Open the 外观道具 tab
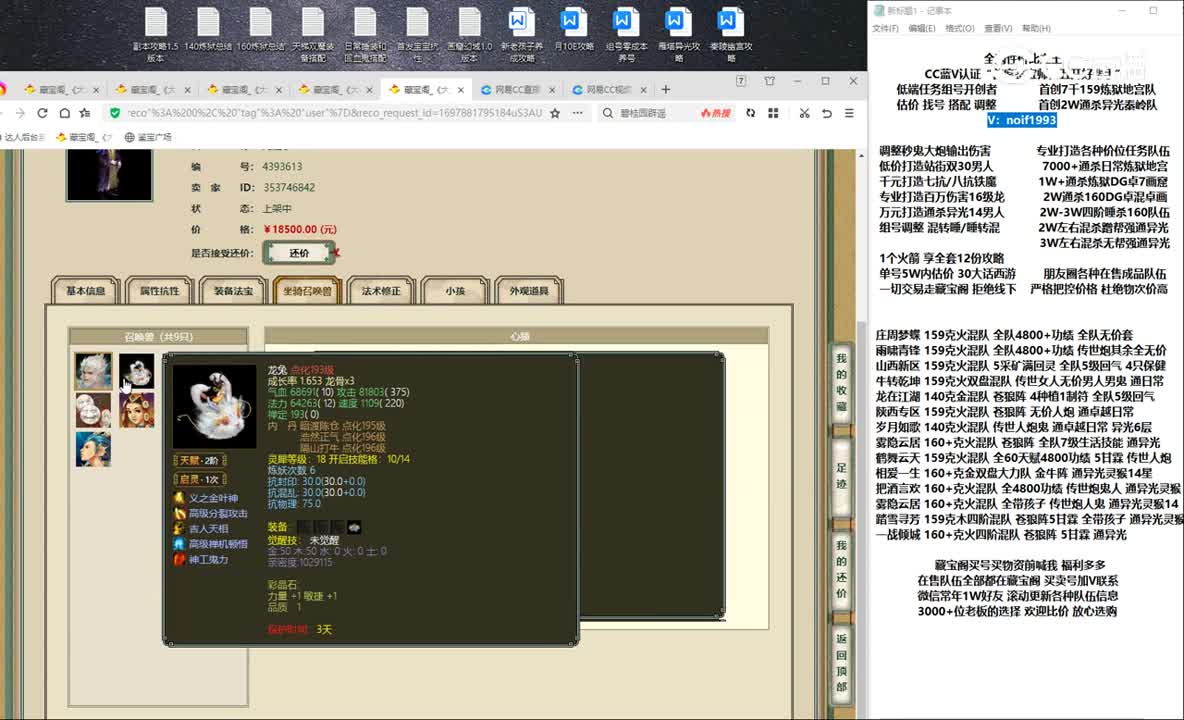The width and height of the screenshot is (1184, 720). tap(529, 291)
